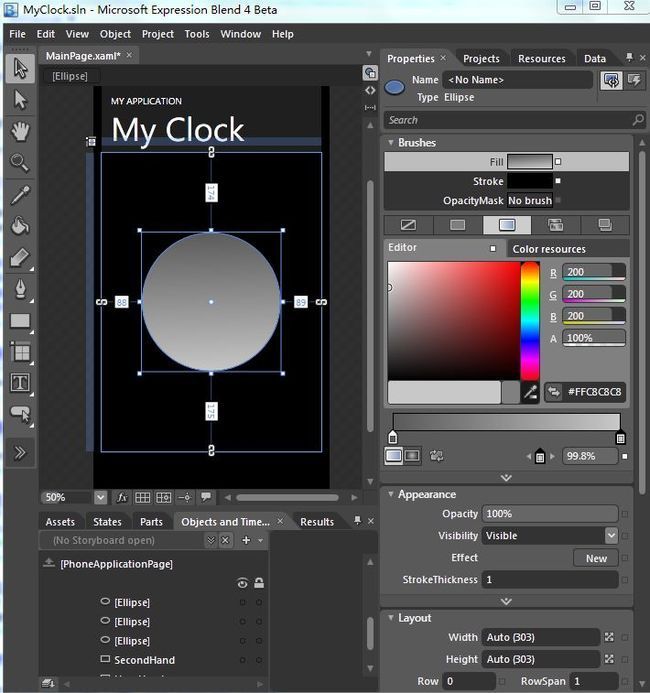Select the Zoom magnifier tool
Screen dimensions: 650x693
pos(20,163)
